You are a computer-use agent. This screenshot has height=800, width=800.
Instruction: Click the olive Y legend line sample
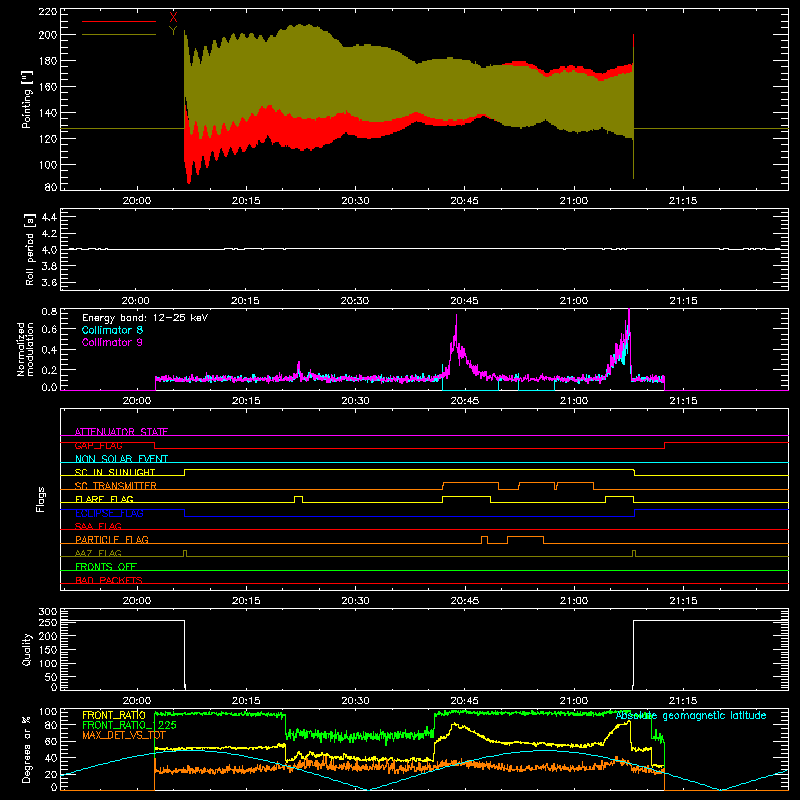coord(119,34)
